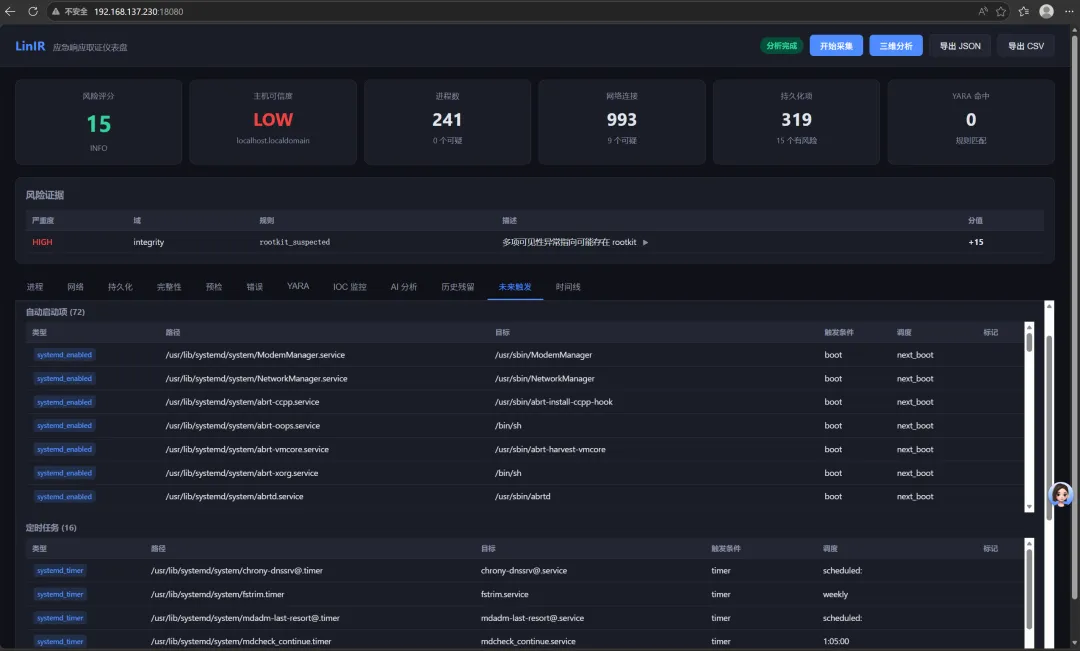Click the path /usr/lib/systemd/system/abrt-xorg.service
Image resolution: width=1080 pixels, height=651 pixels.
[x=242, y=473]
